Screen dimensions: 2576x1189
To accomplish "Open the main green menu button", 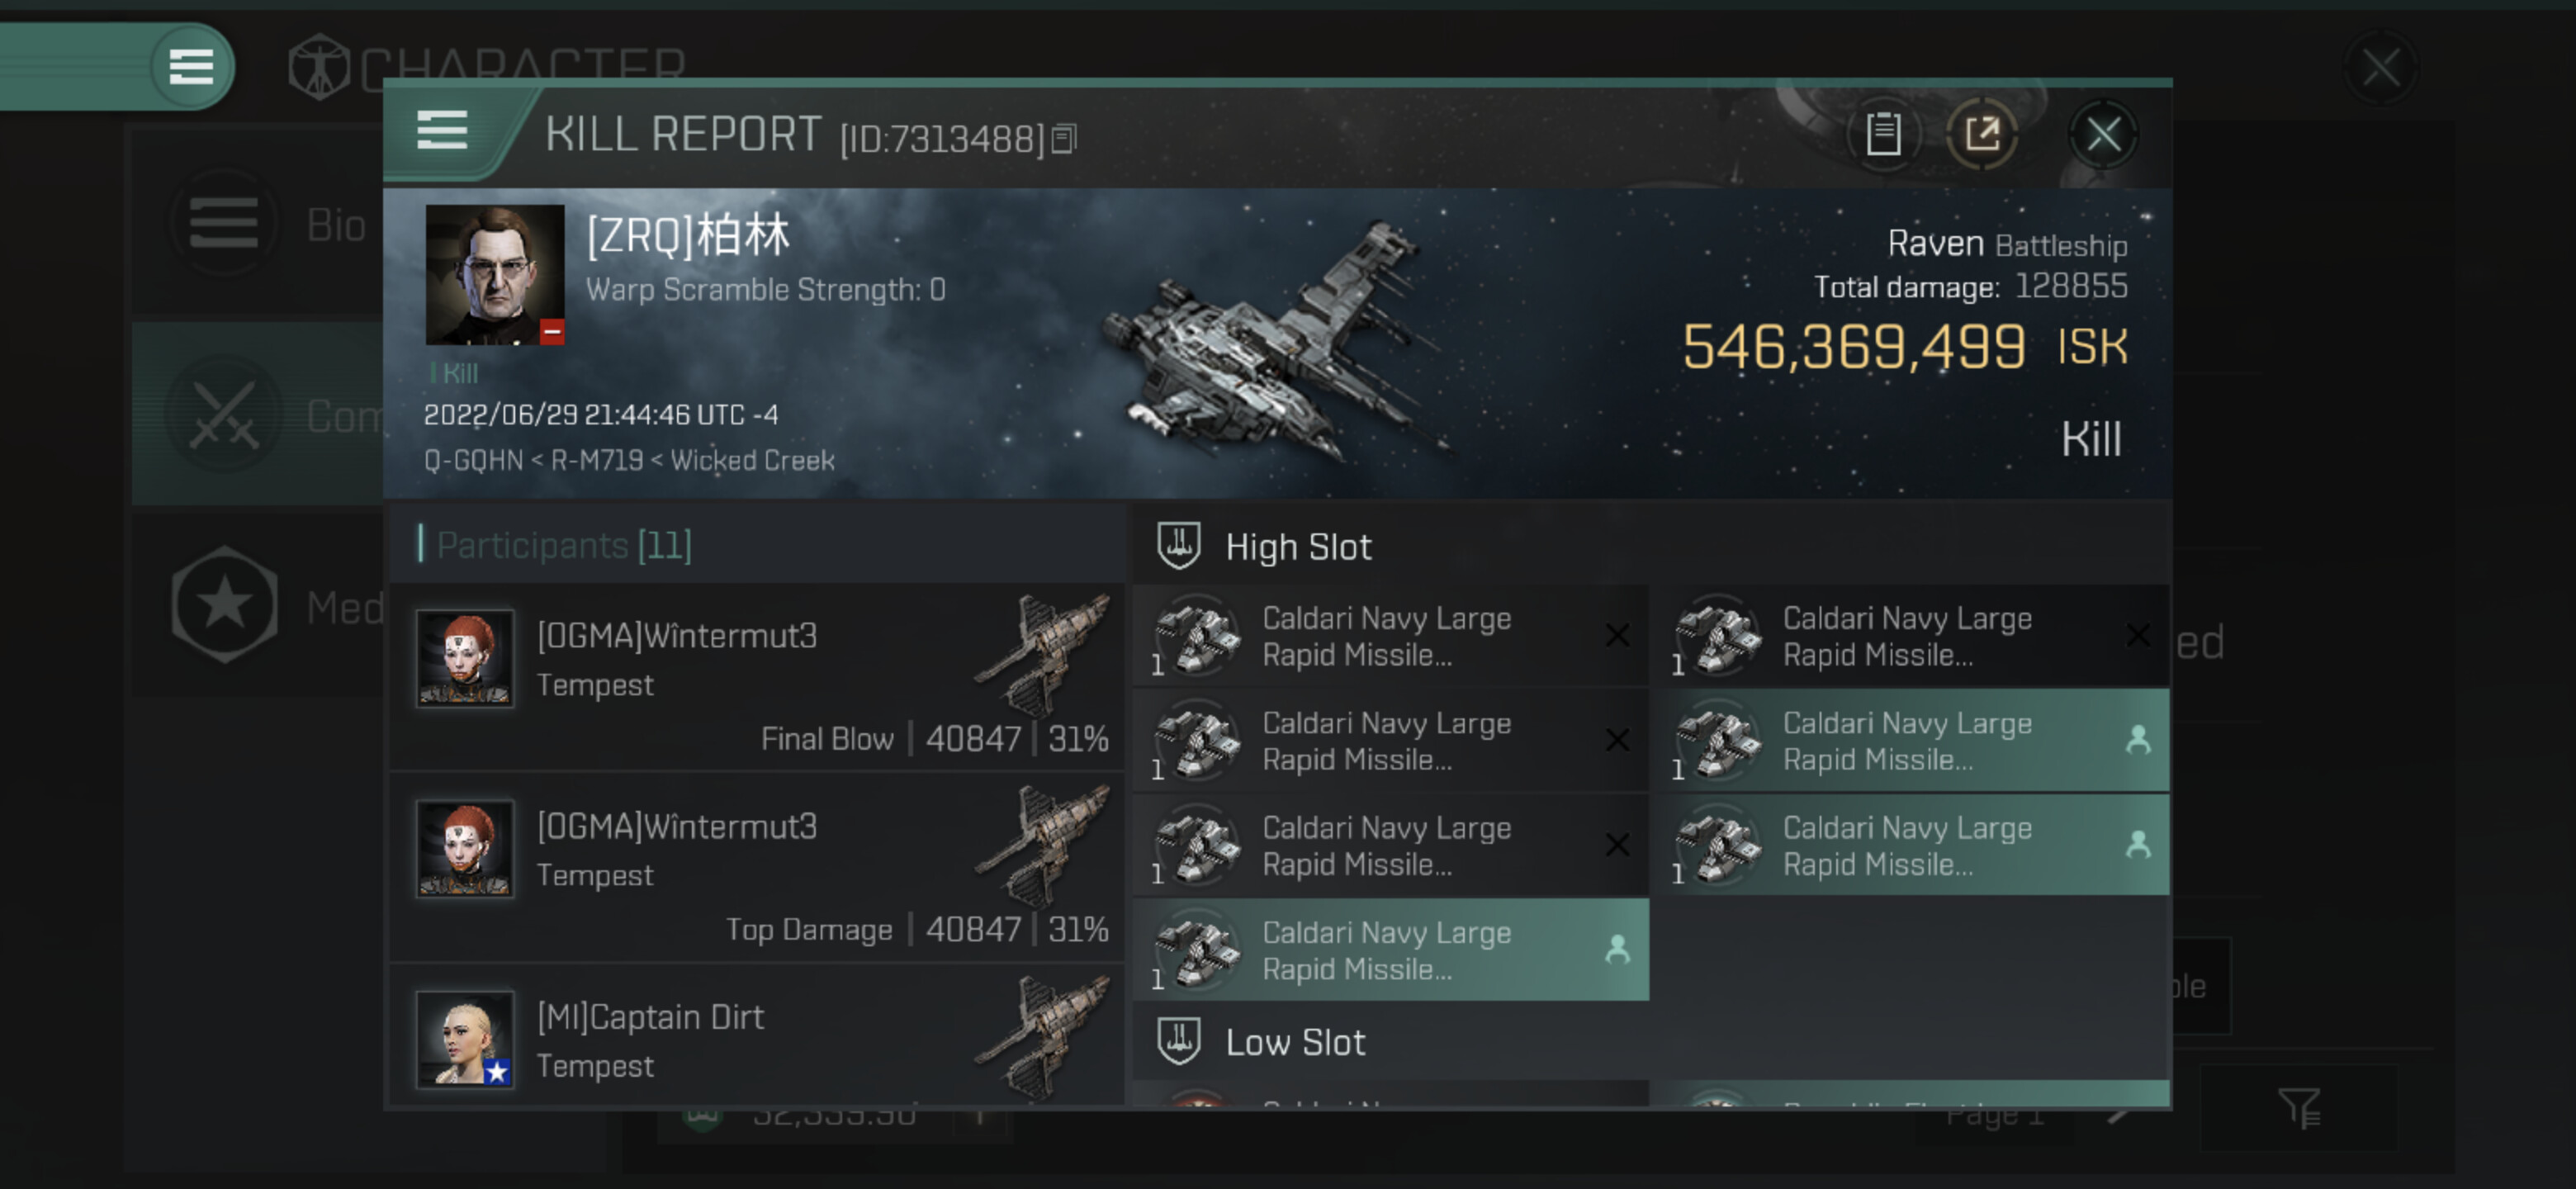I will [190, 67].
